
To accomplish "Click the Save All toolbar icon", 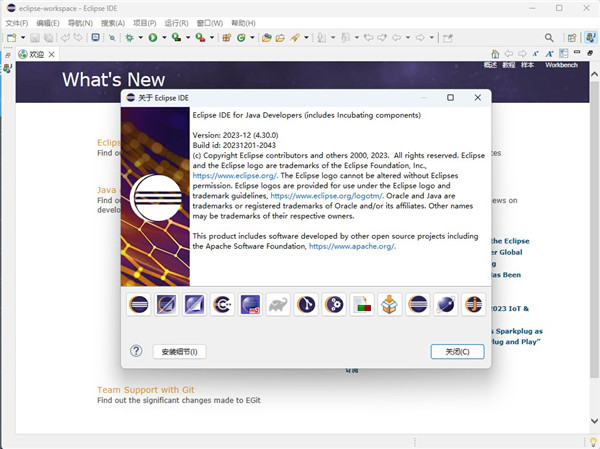I will pos(48,38).
